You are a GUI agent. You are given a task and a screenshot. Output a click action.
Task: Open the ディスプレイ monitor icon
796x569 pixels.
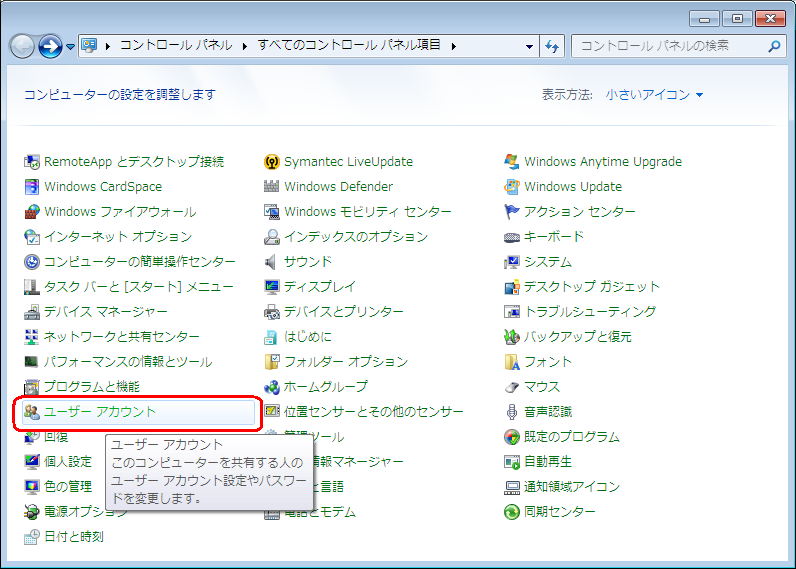pos(272,287)
